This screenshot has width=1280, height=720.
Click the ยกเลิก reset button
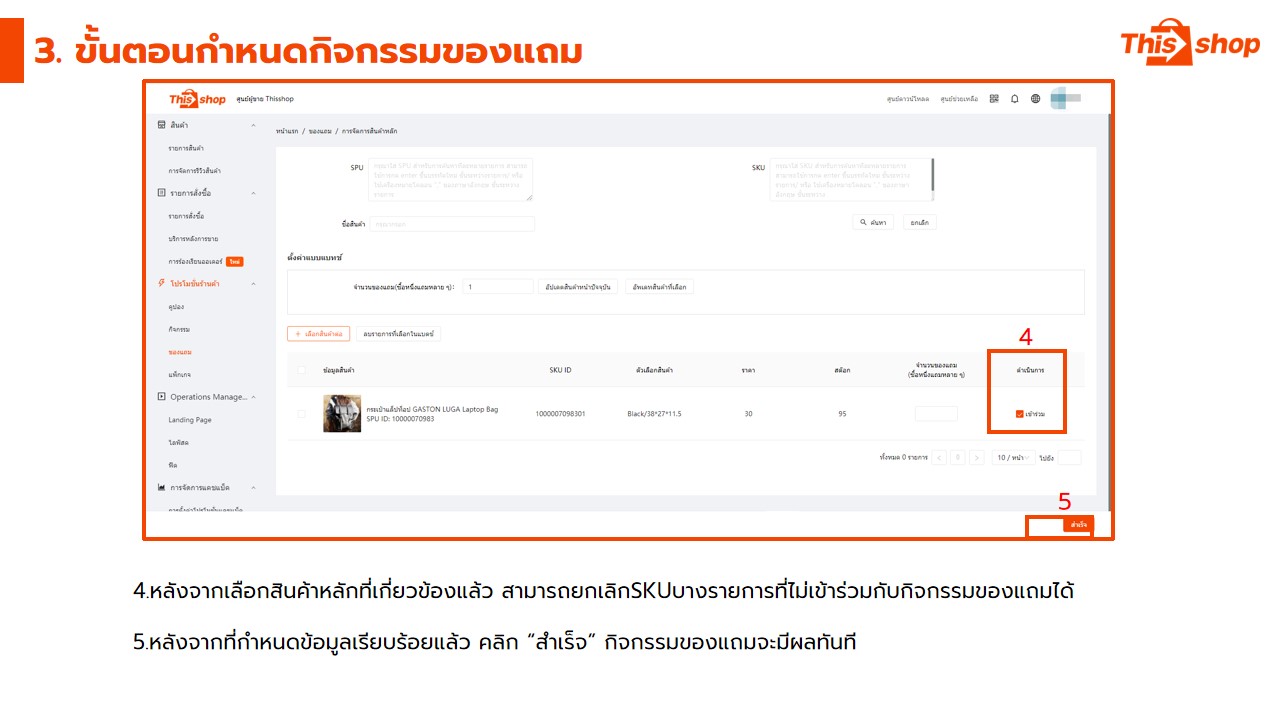(x=920, y=222)
